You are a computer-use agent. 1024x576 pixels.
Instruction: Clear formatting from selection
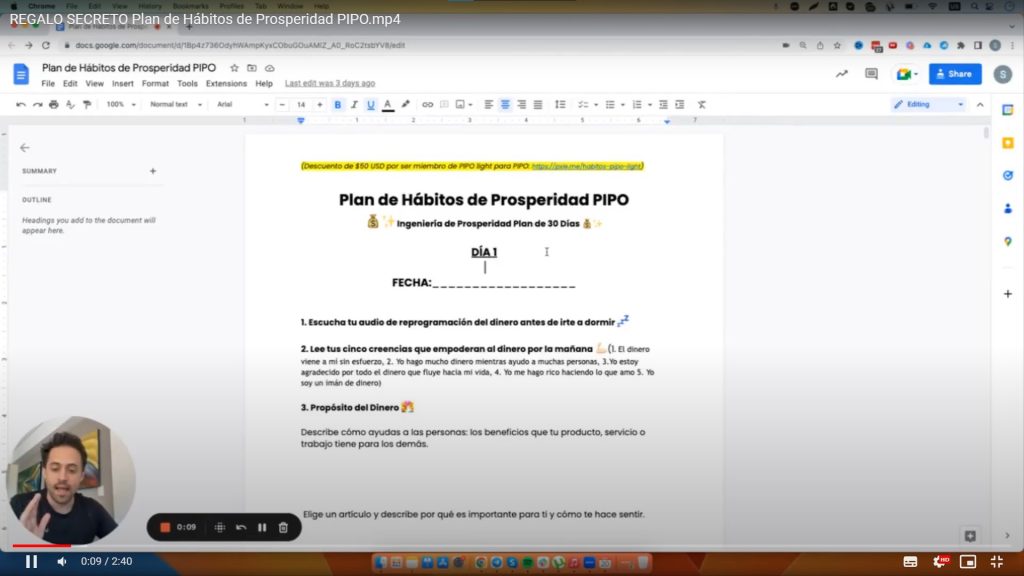(702, 104)
